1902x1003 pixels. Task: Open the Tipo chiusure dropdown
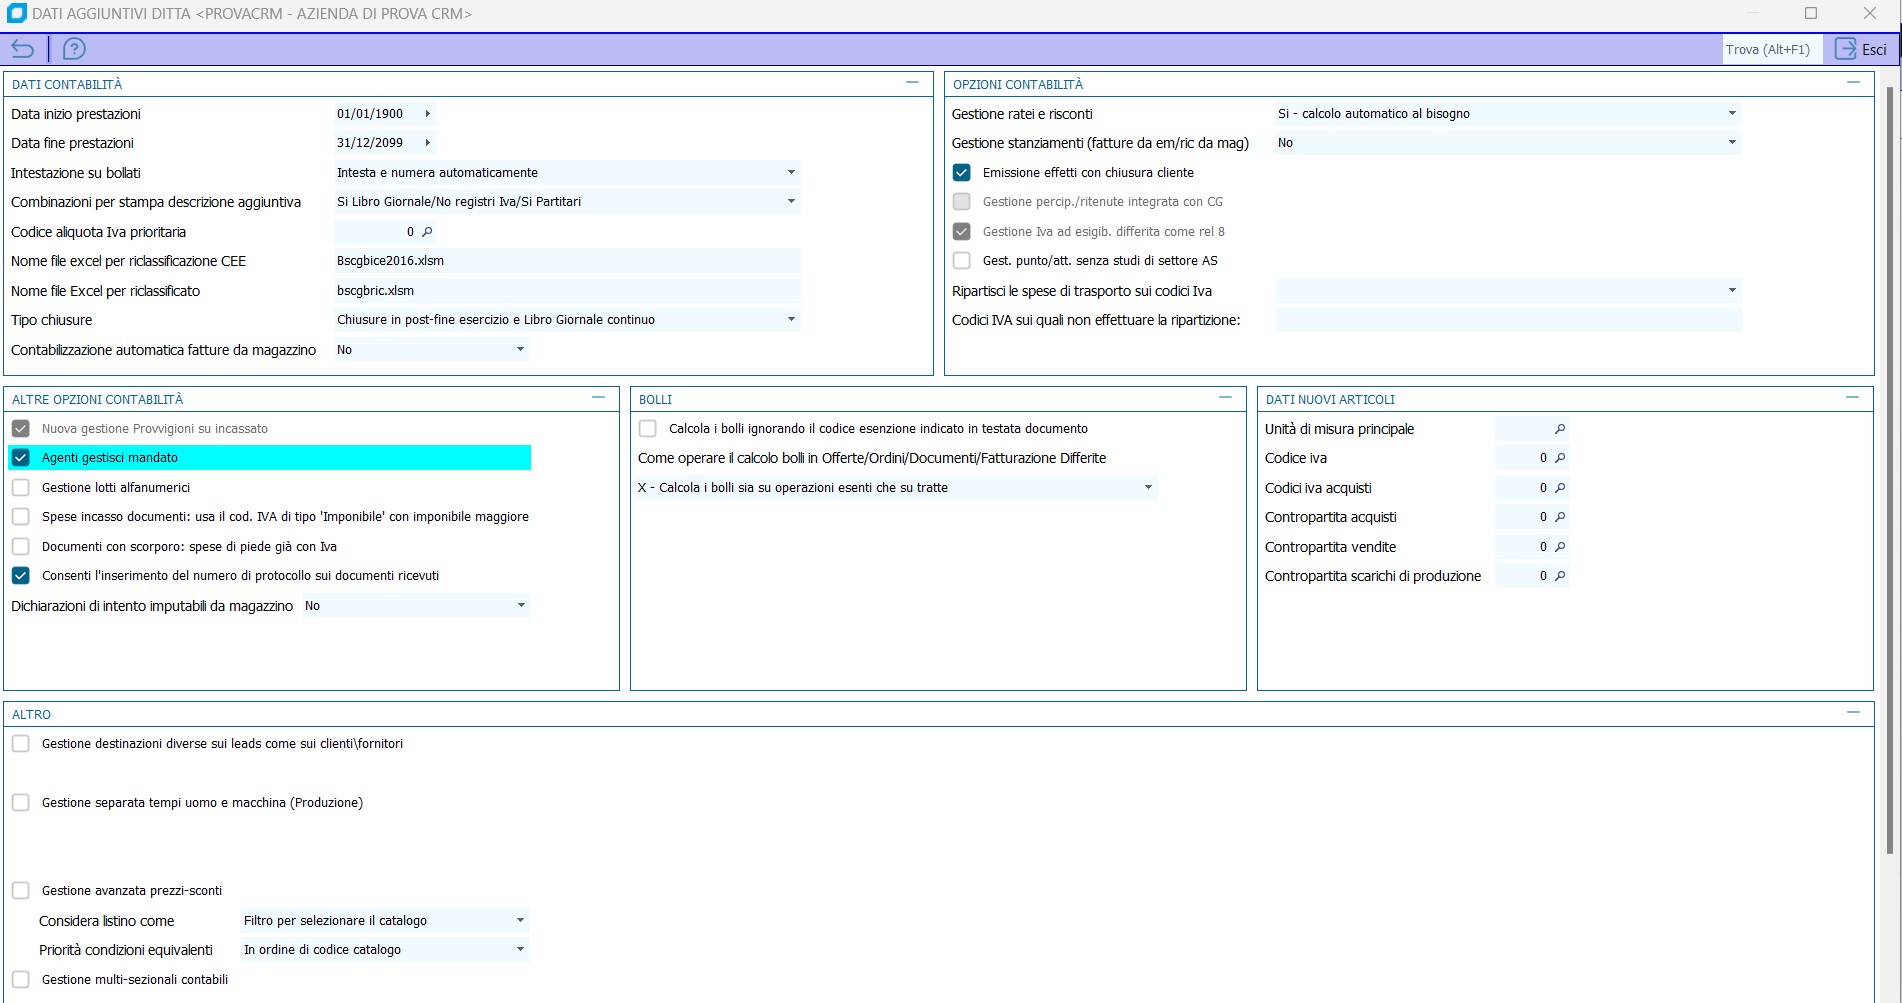791,320
